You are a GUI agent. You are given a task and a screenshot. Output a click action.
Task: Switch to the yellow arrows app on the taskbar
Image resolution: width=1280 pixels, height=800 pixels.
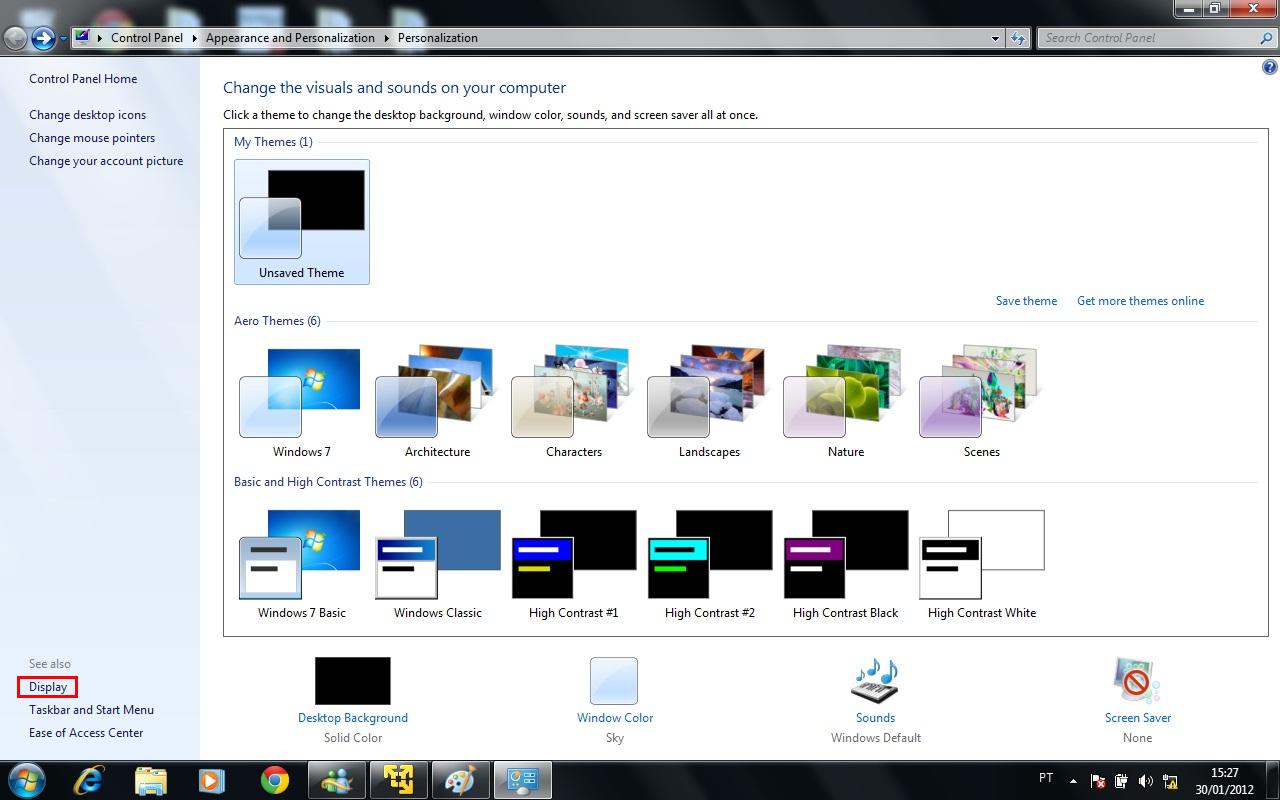(398, 780)
